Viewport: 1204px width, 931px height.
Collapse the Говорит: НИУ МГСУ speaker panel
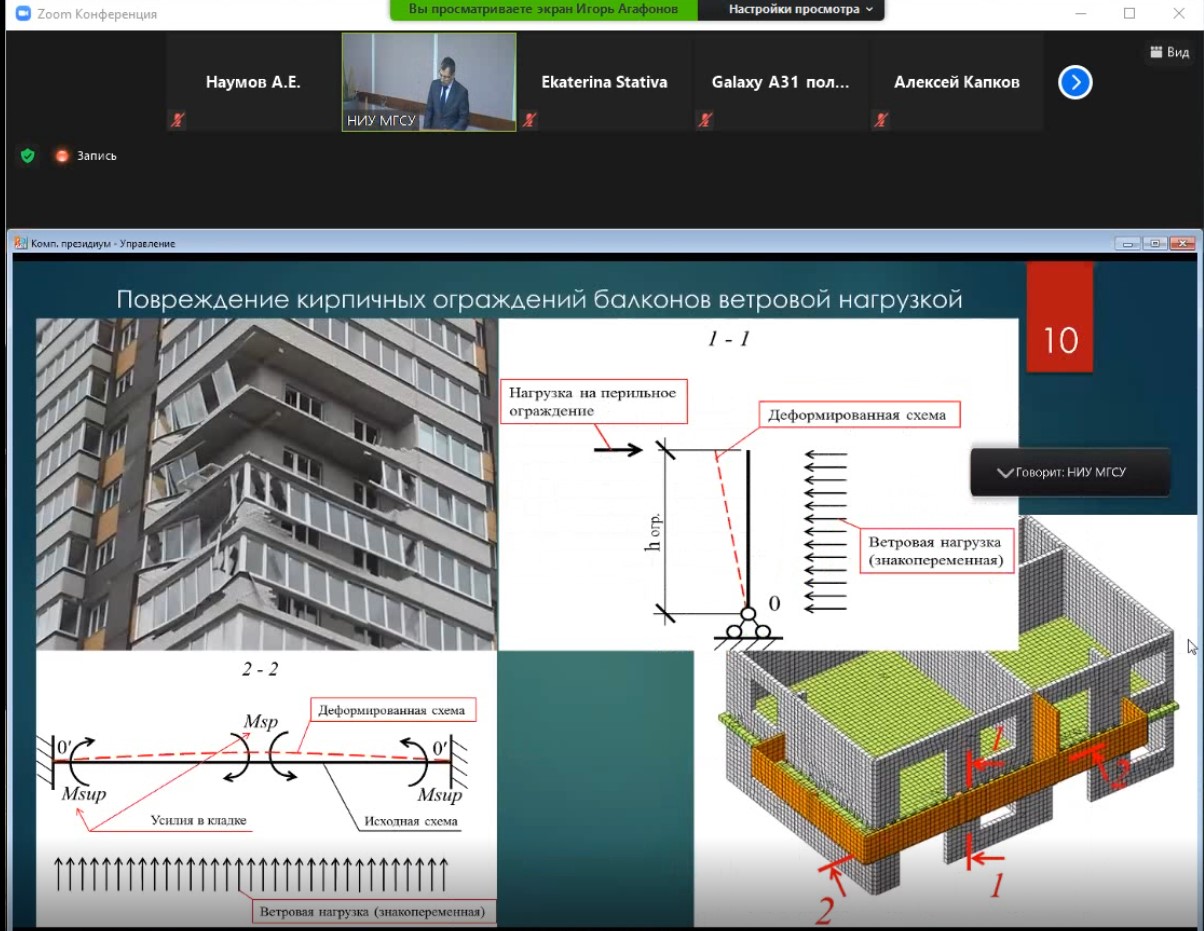[1005, 472]
